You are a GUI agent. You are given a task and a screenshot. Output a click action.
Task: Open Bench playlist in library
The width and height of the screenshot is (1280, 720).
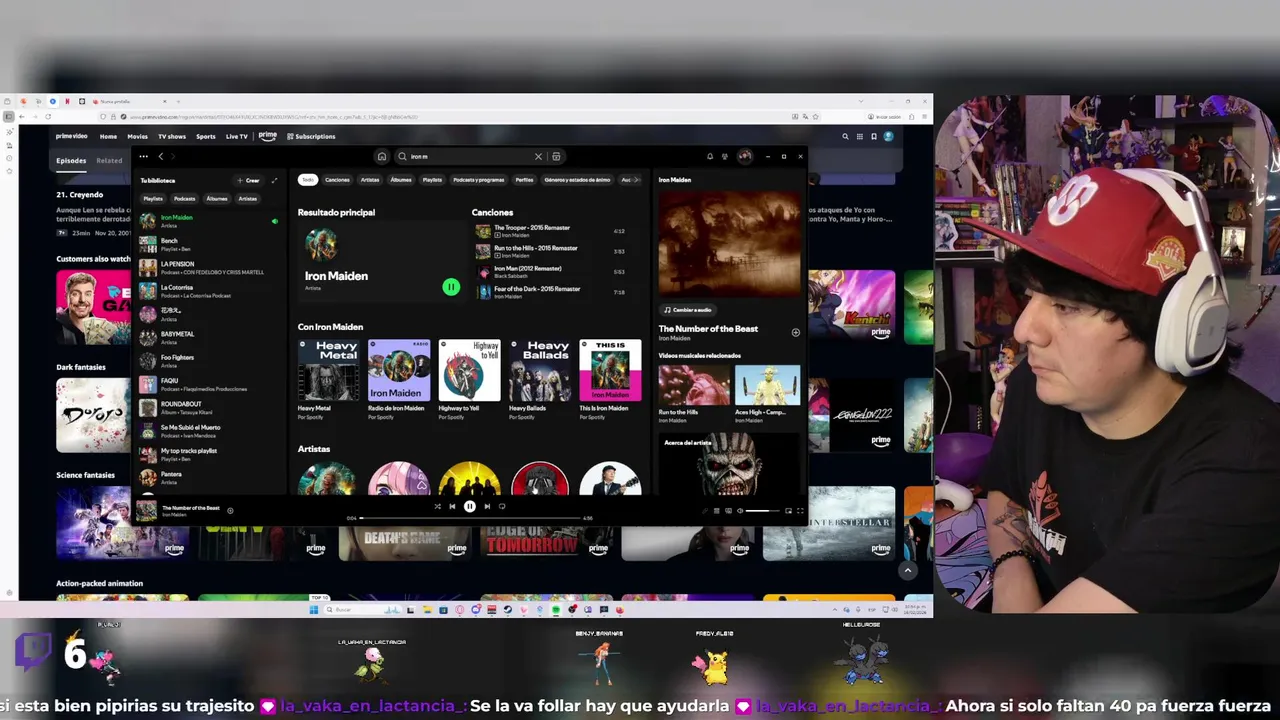point(208,244)
